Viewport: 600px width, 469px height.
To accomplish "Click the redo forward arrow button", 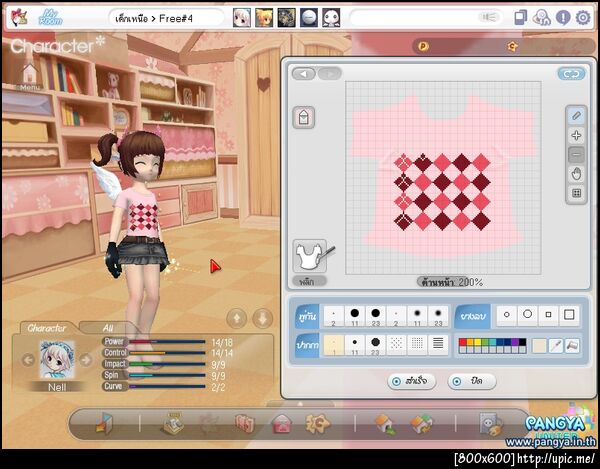I will click(x=329, y=73).
